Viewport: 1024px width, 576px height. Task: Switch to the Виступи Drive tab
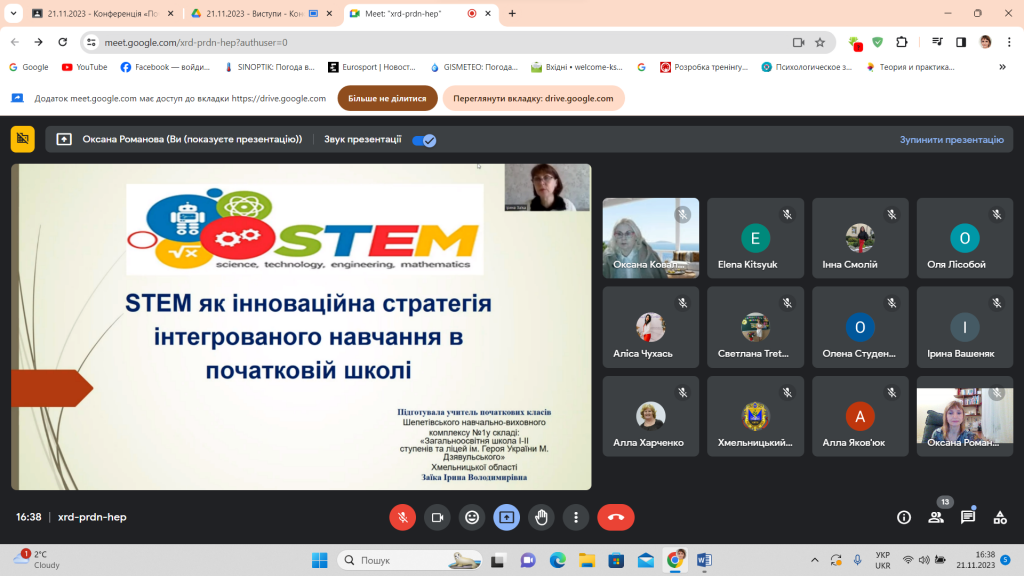coord(261,13)
